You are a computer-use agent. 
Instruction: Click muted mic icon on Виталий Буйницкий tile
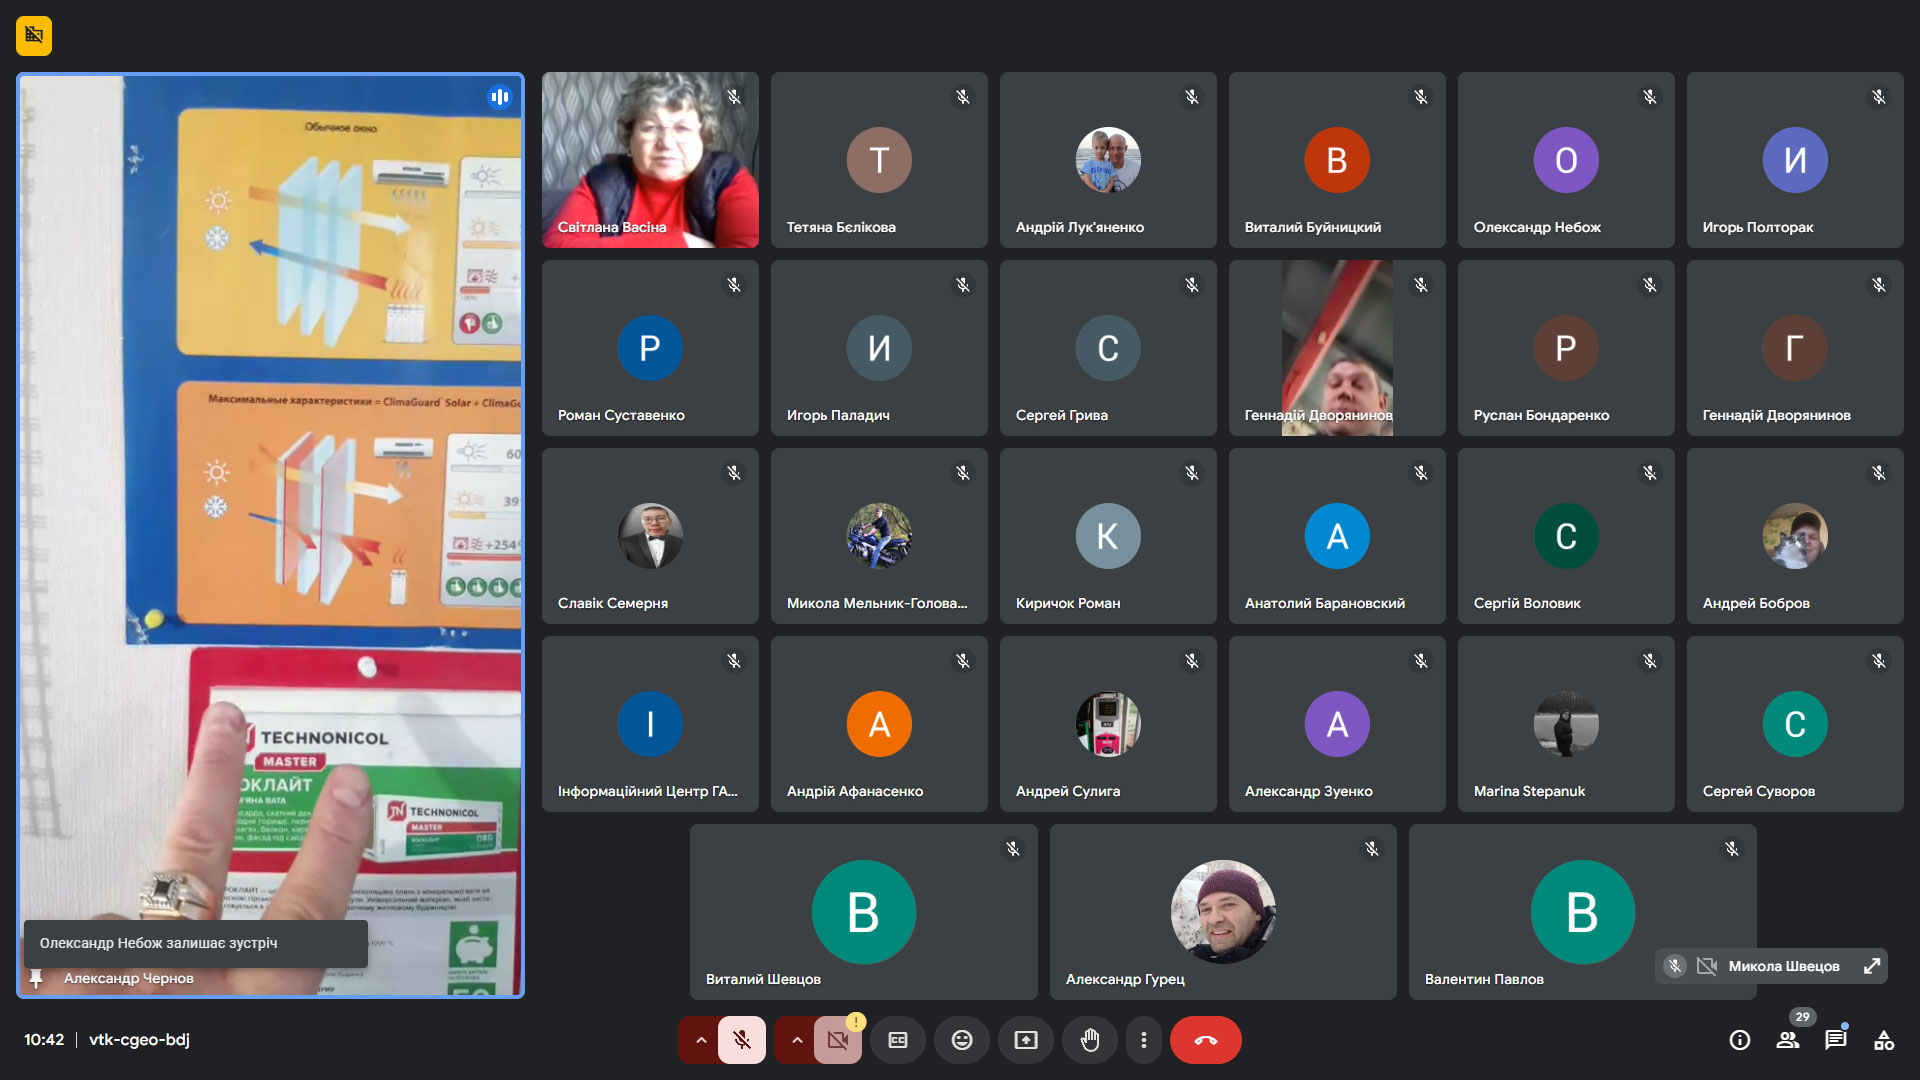coord(1421,97)
